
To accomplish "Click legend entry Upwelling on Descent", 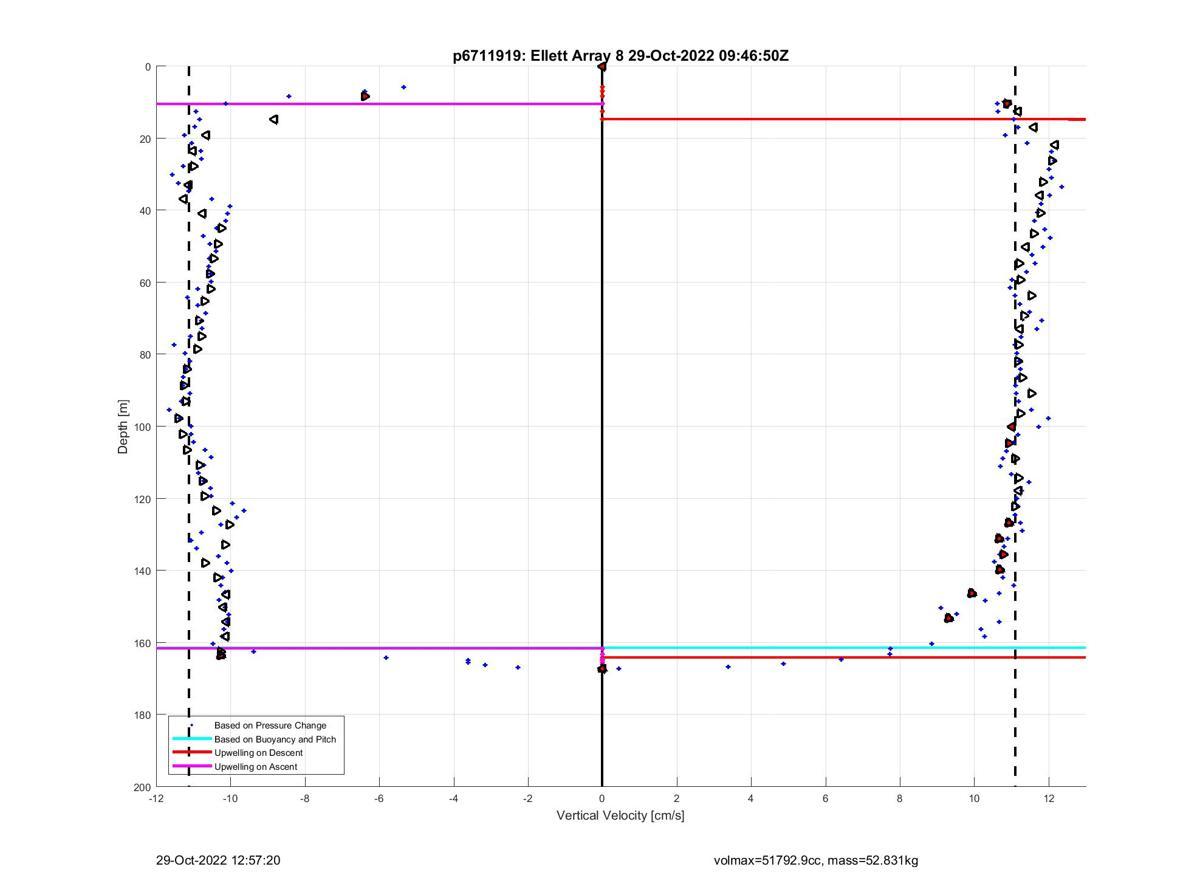I will click(258, 753).
